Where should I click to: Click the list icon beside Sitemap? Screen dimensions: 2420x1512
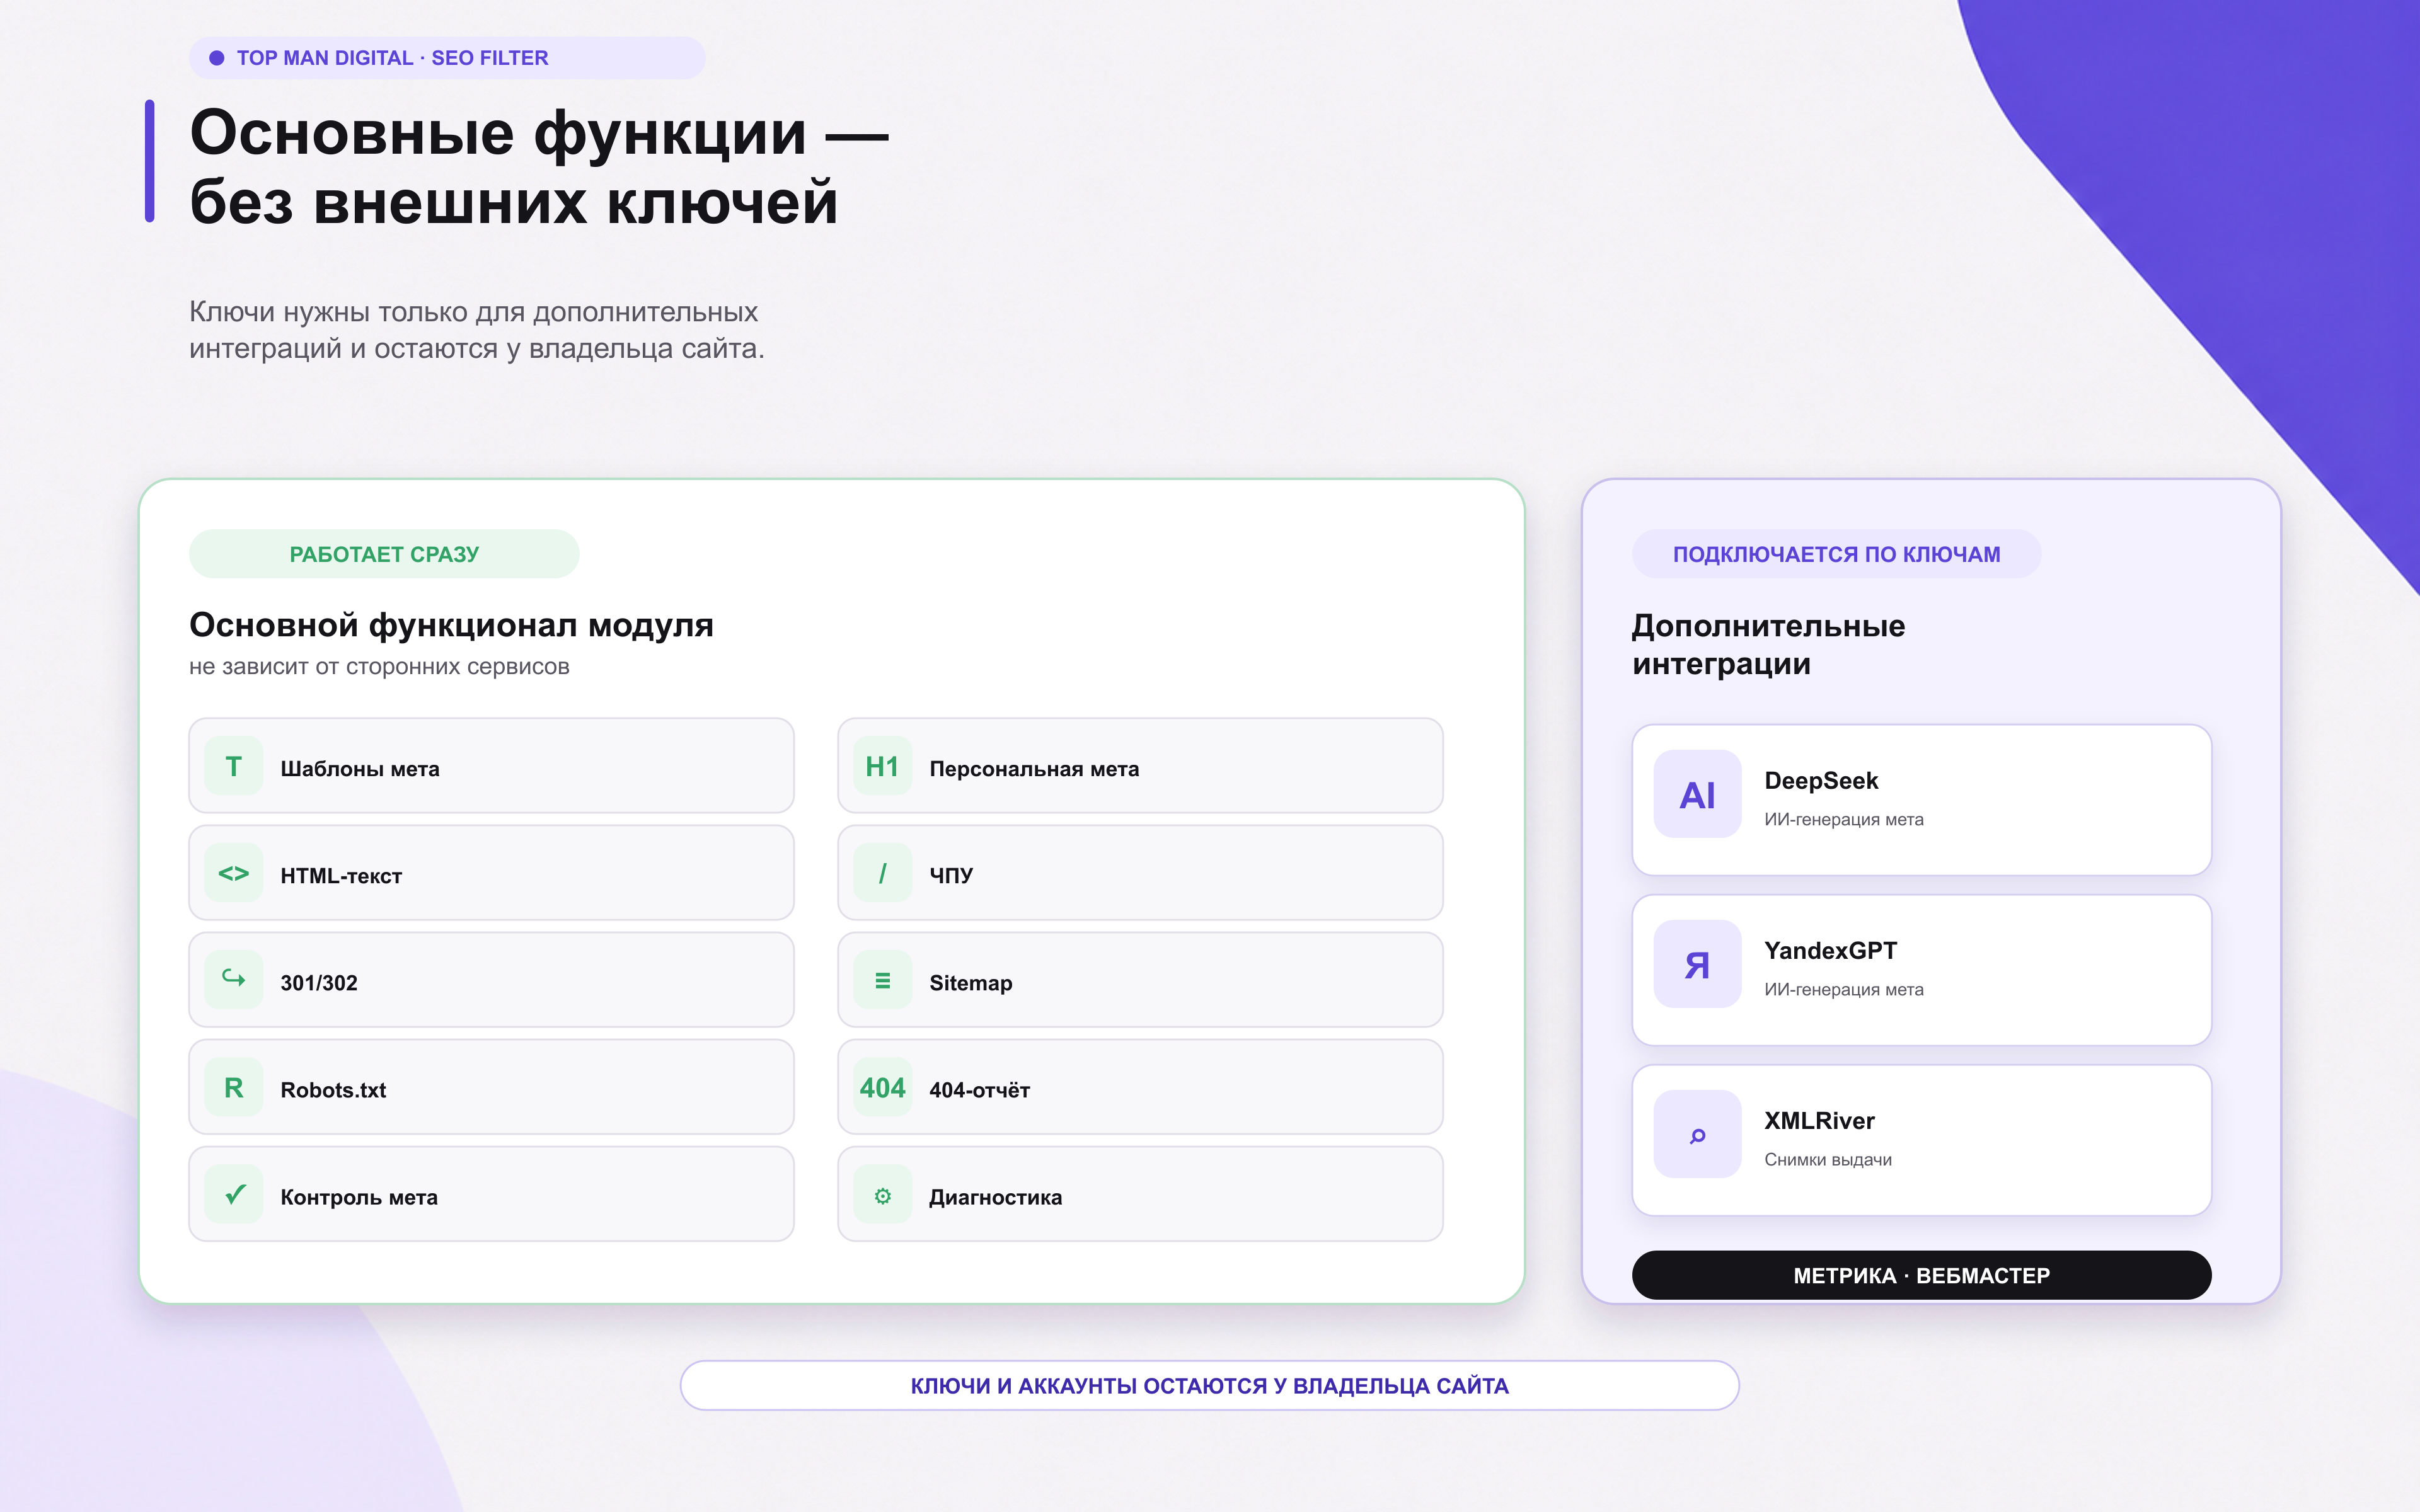tap(882, 980)
